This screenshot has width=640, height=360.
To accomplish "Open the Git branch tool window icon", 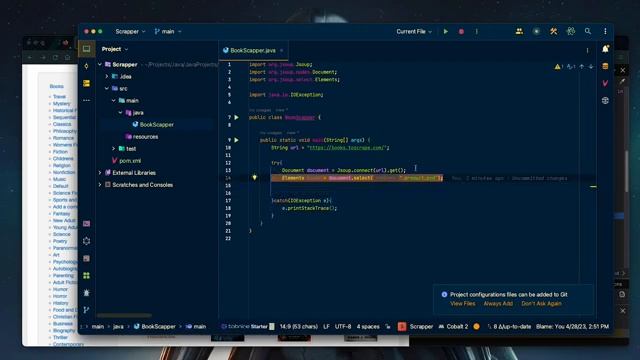I will point(87,310).
